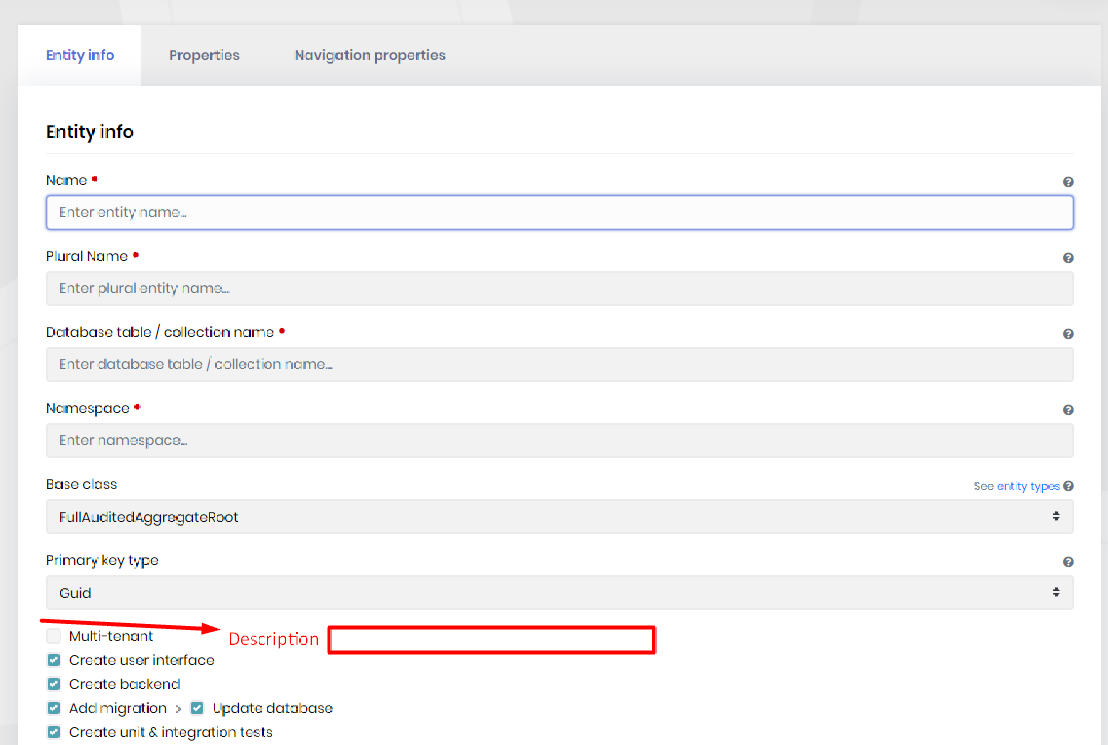
Task: Toggle Create unit & integration tests
Action: click(54, 732)
